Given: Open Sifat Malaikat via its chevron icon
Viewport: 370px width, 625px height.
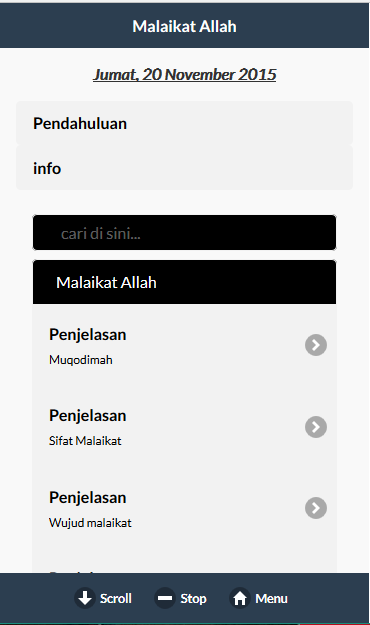Looking at the screenshot, I should 316,427.
